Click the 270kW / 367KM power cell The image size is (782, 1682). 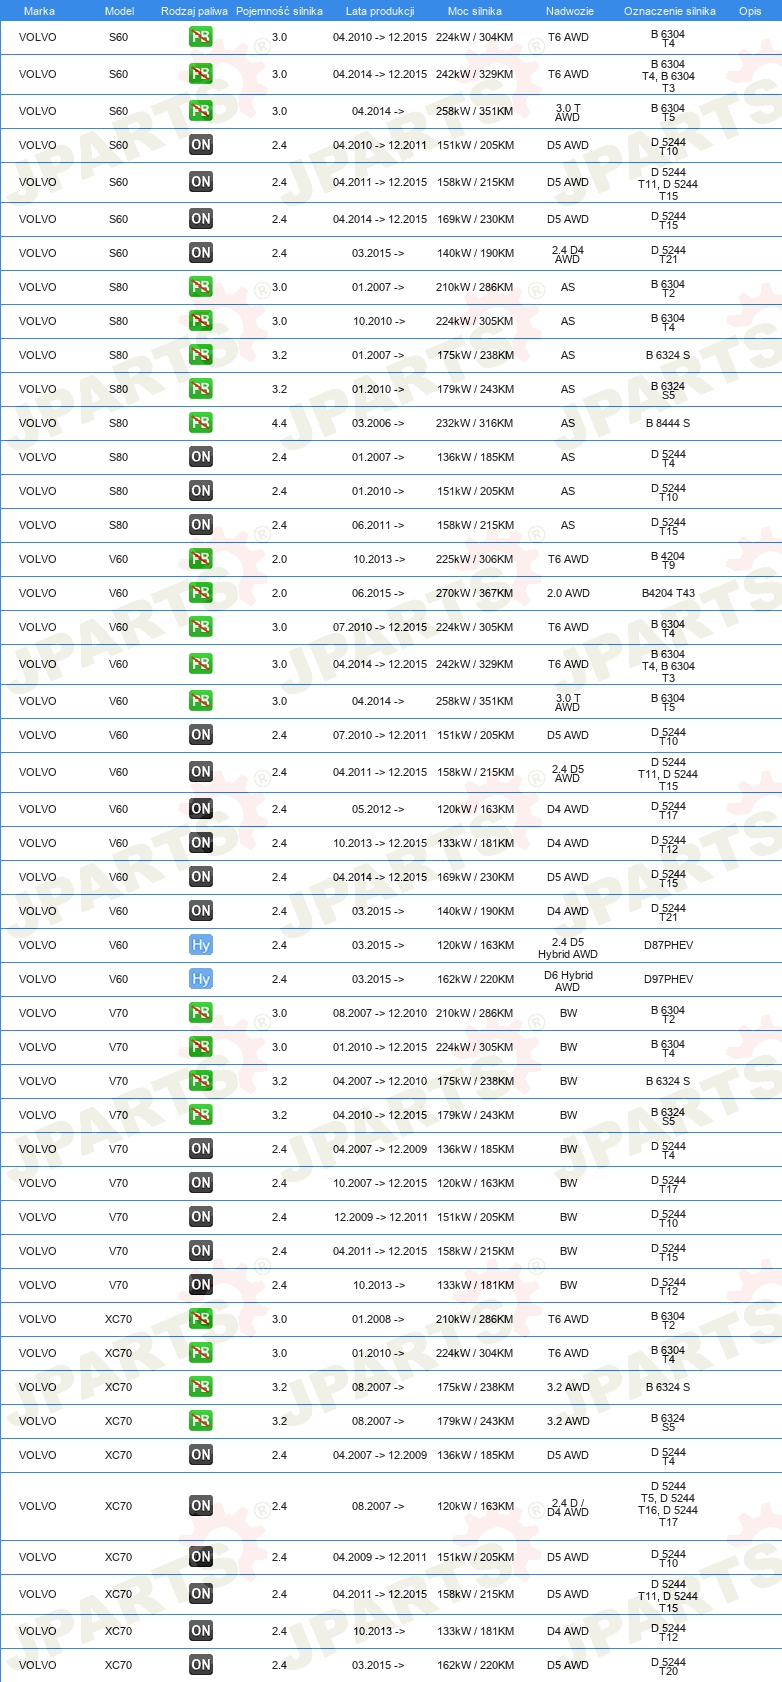[x=475, y=593]
